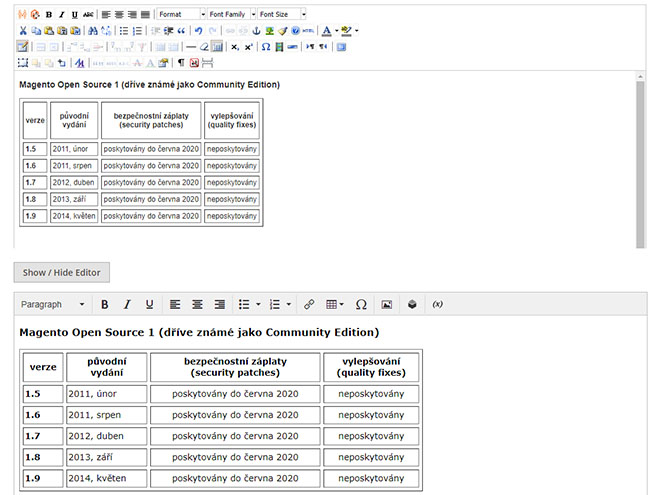Insert a page break in the top editor

[x=208, y=63]
